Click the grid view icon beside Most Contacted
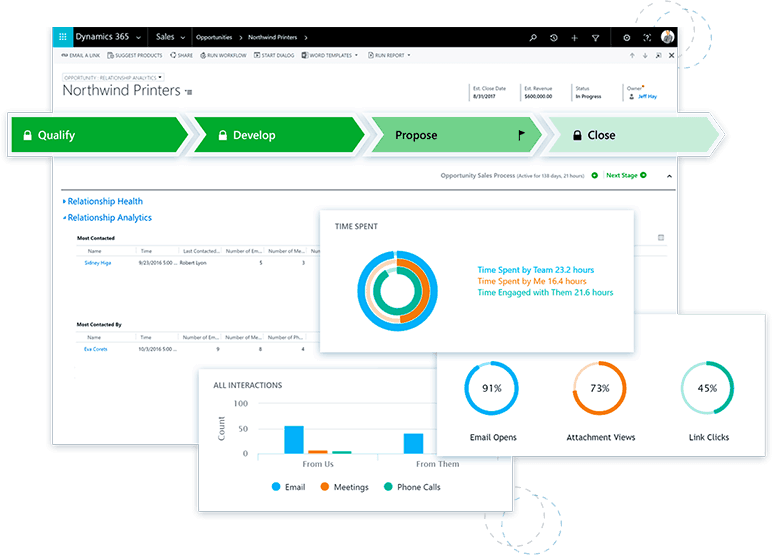Screen dimensions: 773x555 tap(661, 238)
